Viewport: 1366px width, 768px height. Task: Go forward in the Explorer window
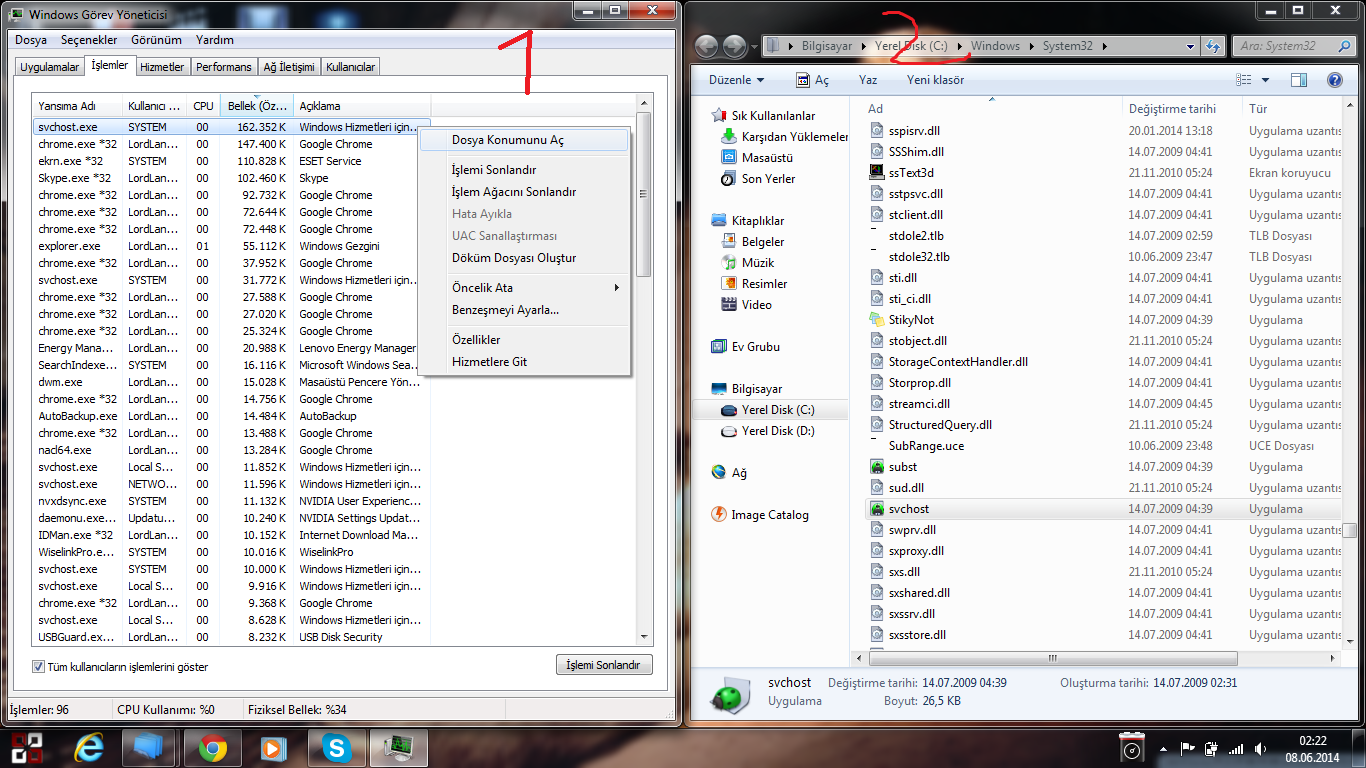click(734, 46)
